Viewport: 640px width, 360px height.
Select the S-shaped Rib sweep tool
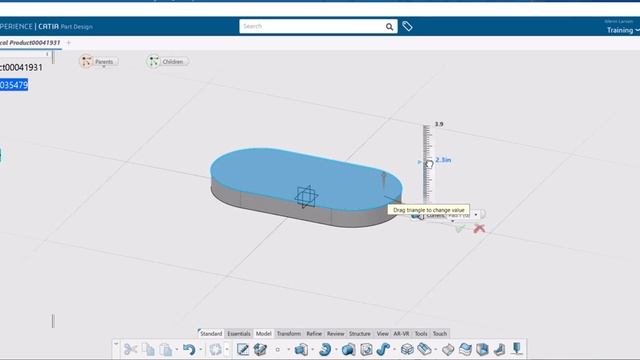[383, 349]
